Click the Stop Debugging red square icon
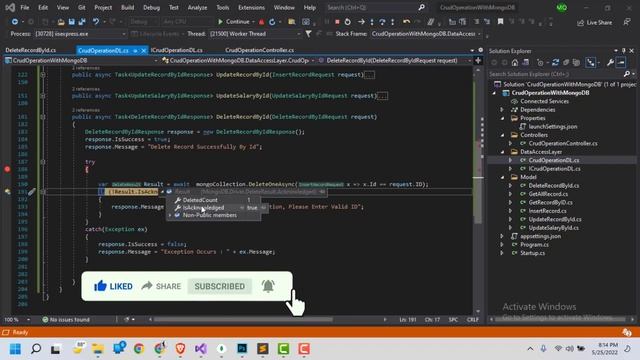This screenshot has width=640, height=360. [337, 22]
